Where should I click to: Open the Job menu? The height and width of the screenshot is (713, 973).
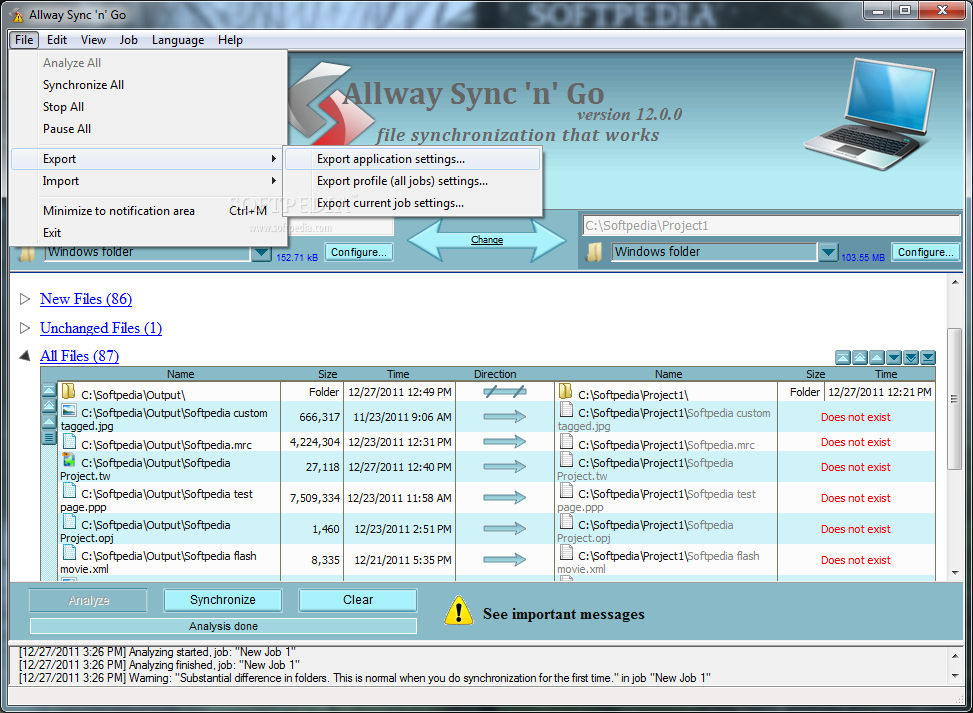[128, 40]
